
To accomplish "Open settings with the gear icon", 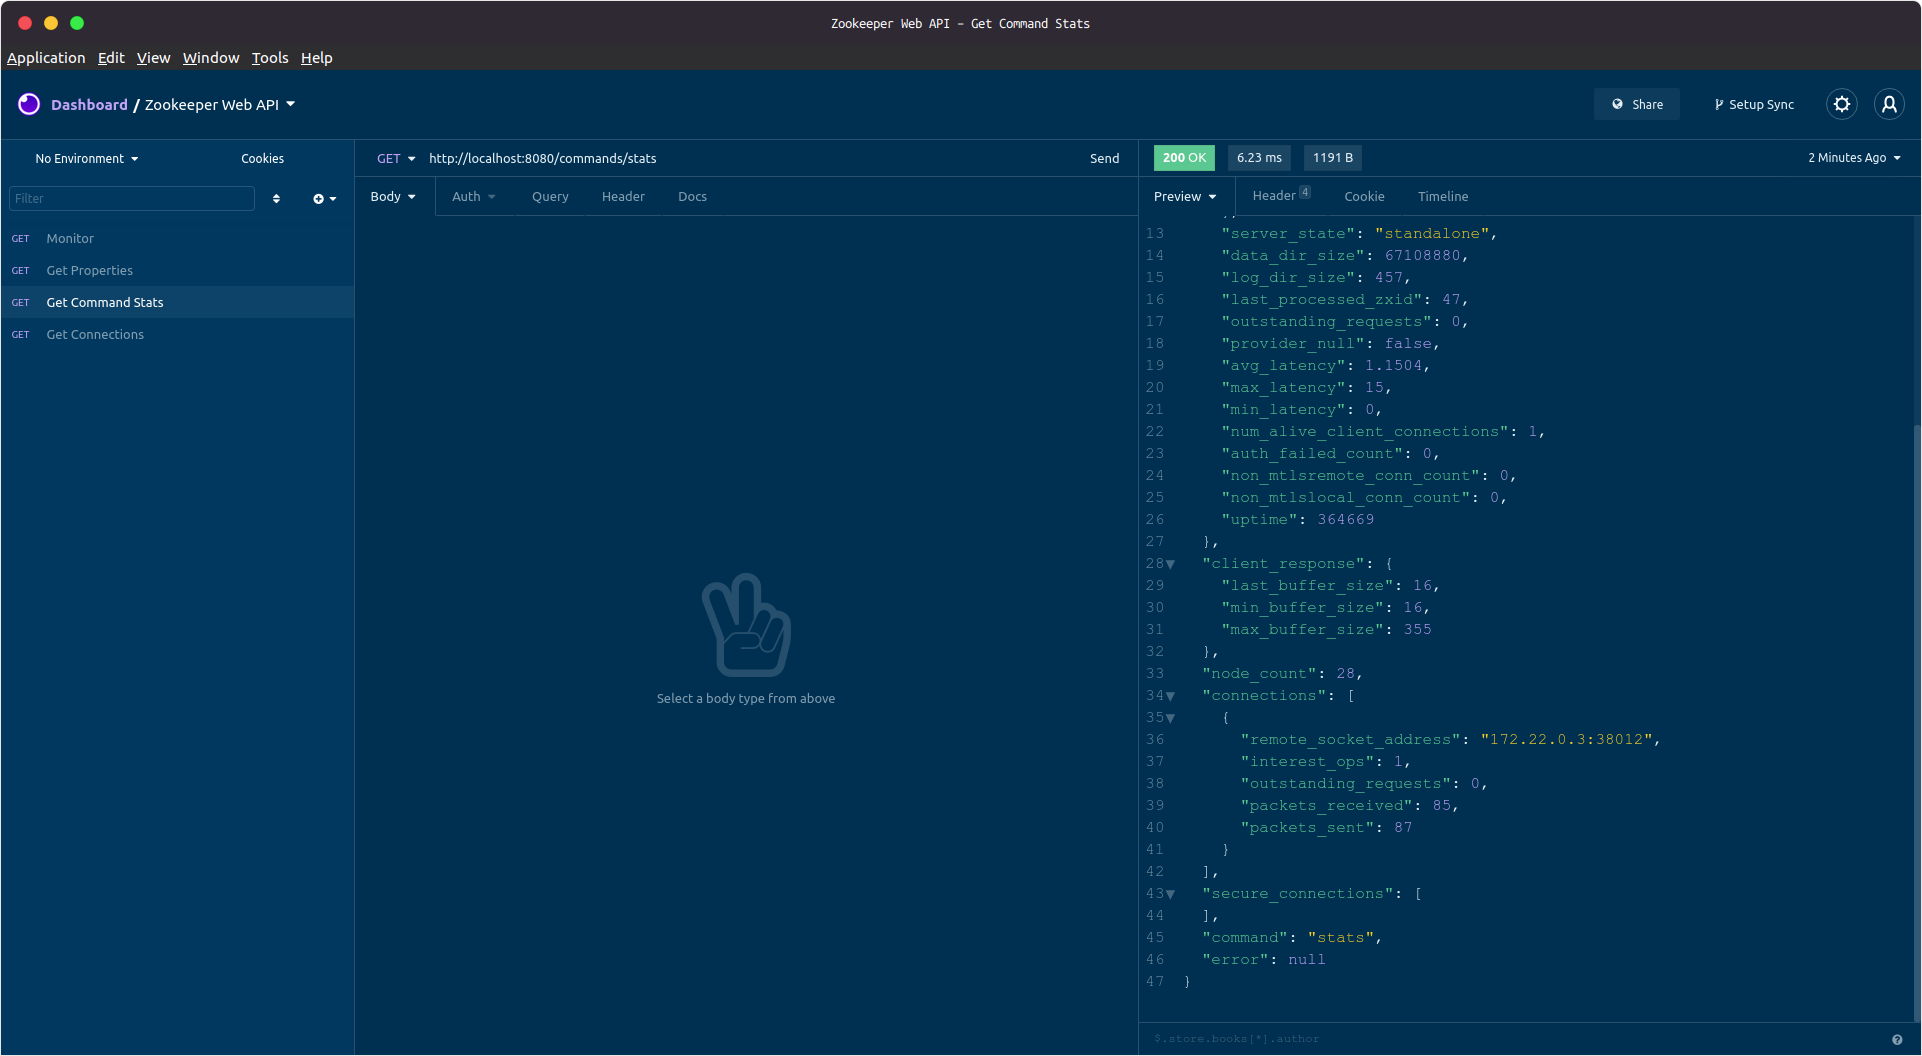I will 1841,104.
